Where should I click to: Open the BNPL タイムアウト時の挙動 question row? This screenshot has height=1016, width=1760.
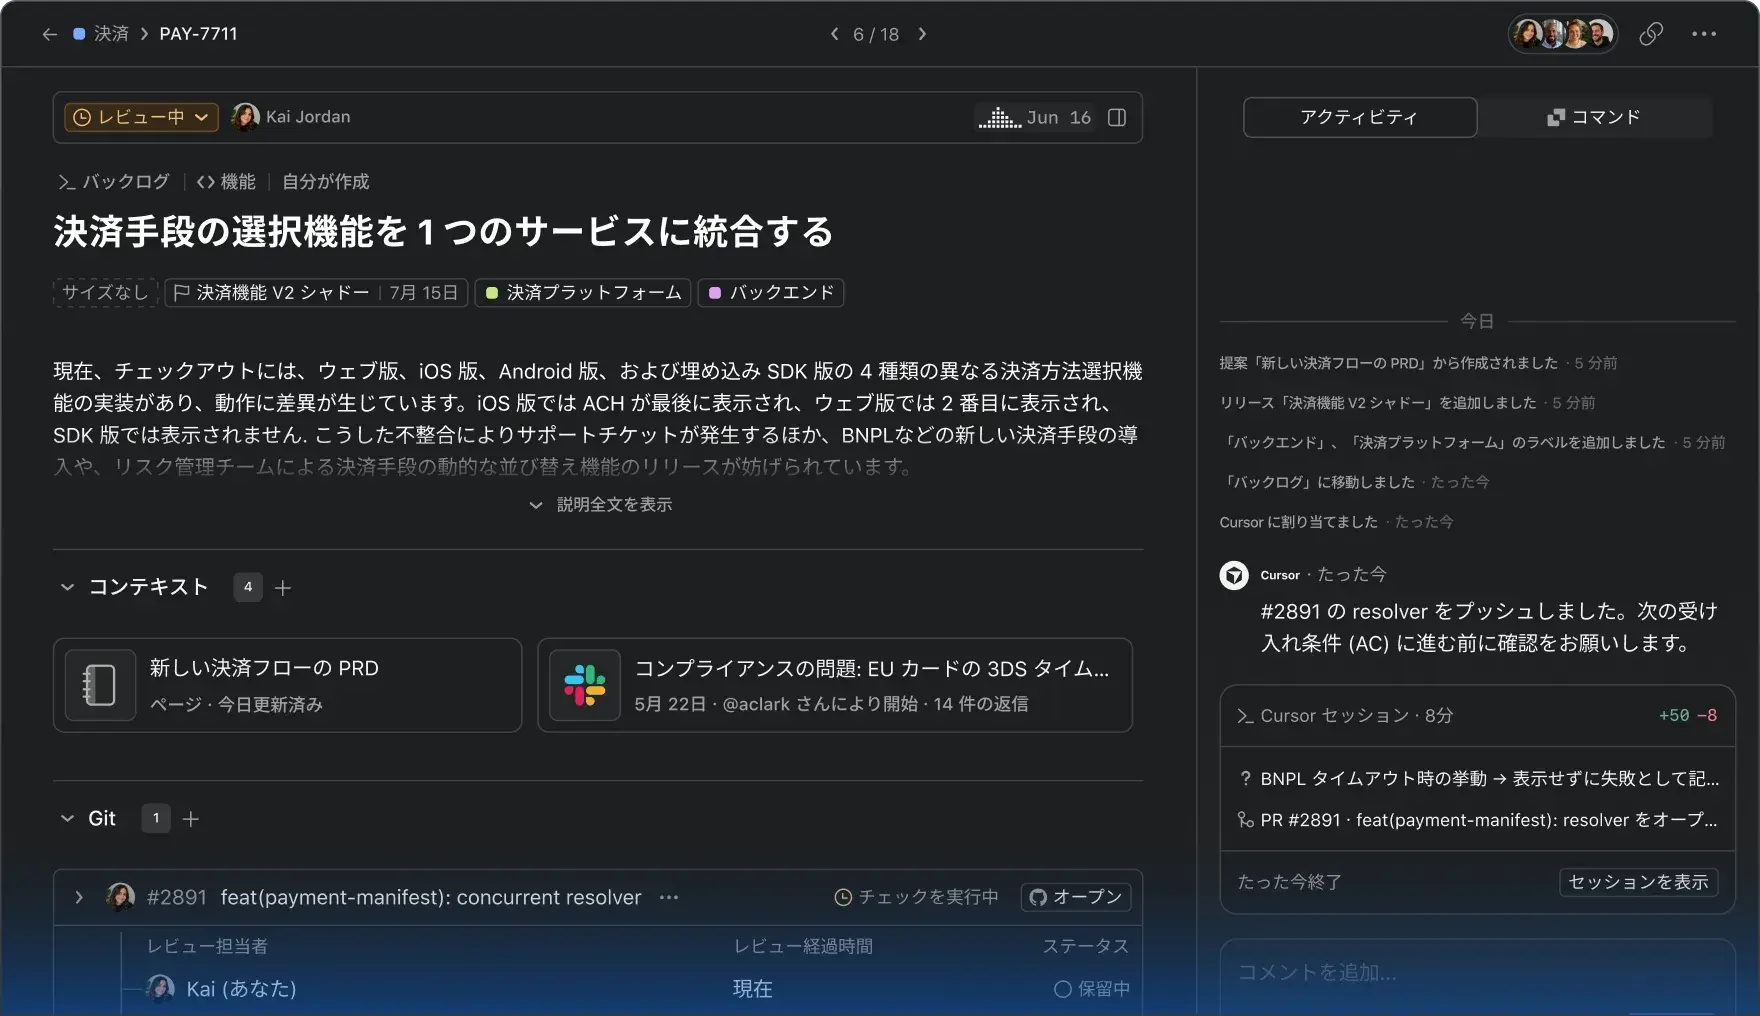(1478, 779)
